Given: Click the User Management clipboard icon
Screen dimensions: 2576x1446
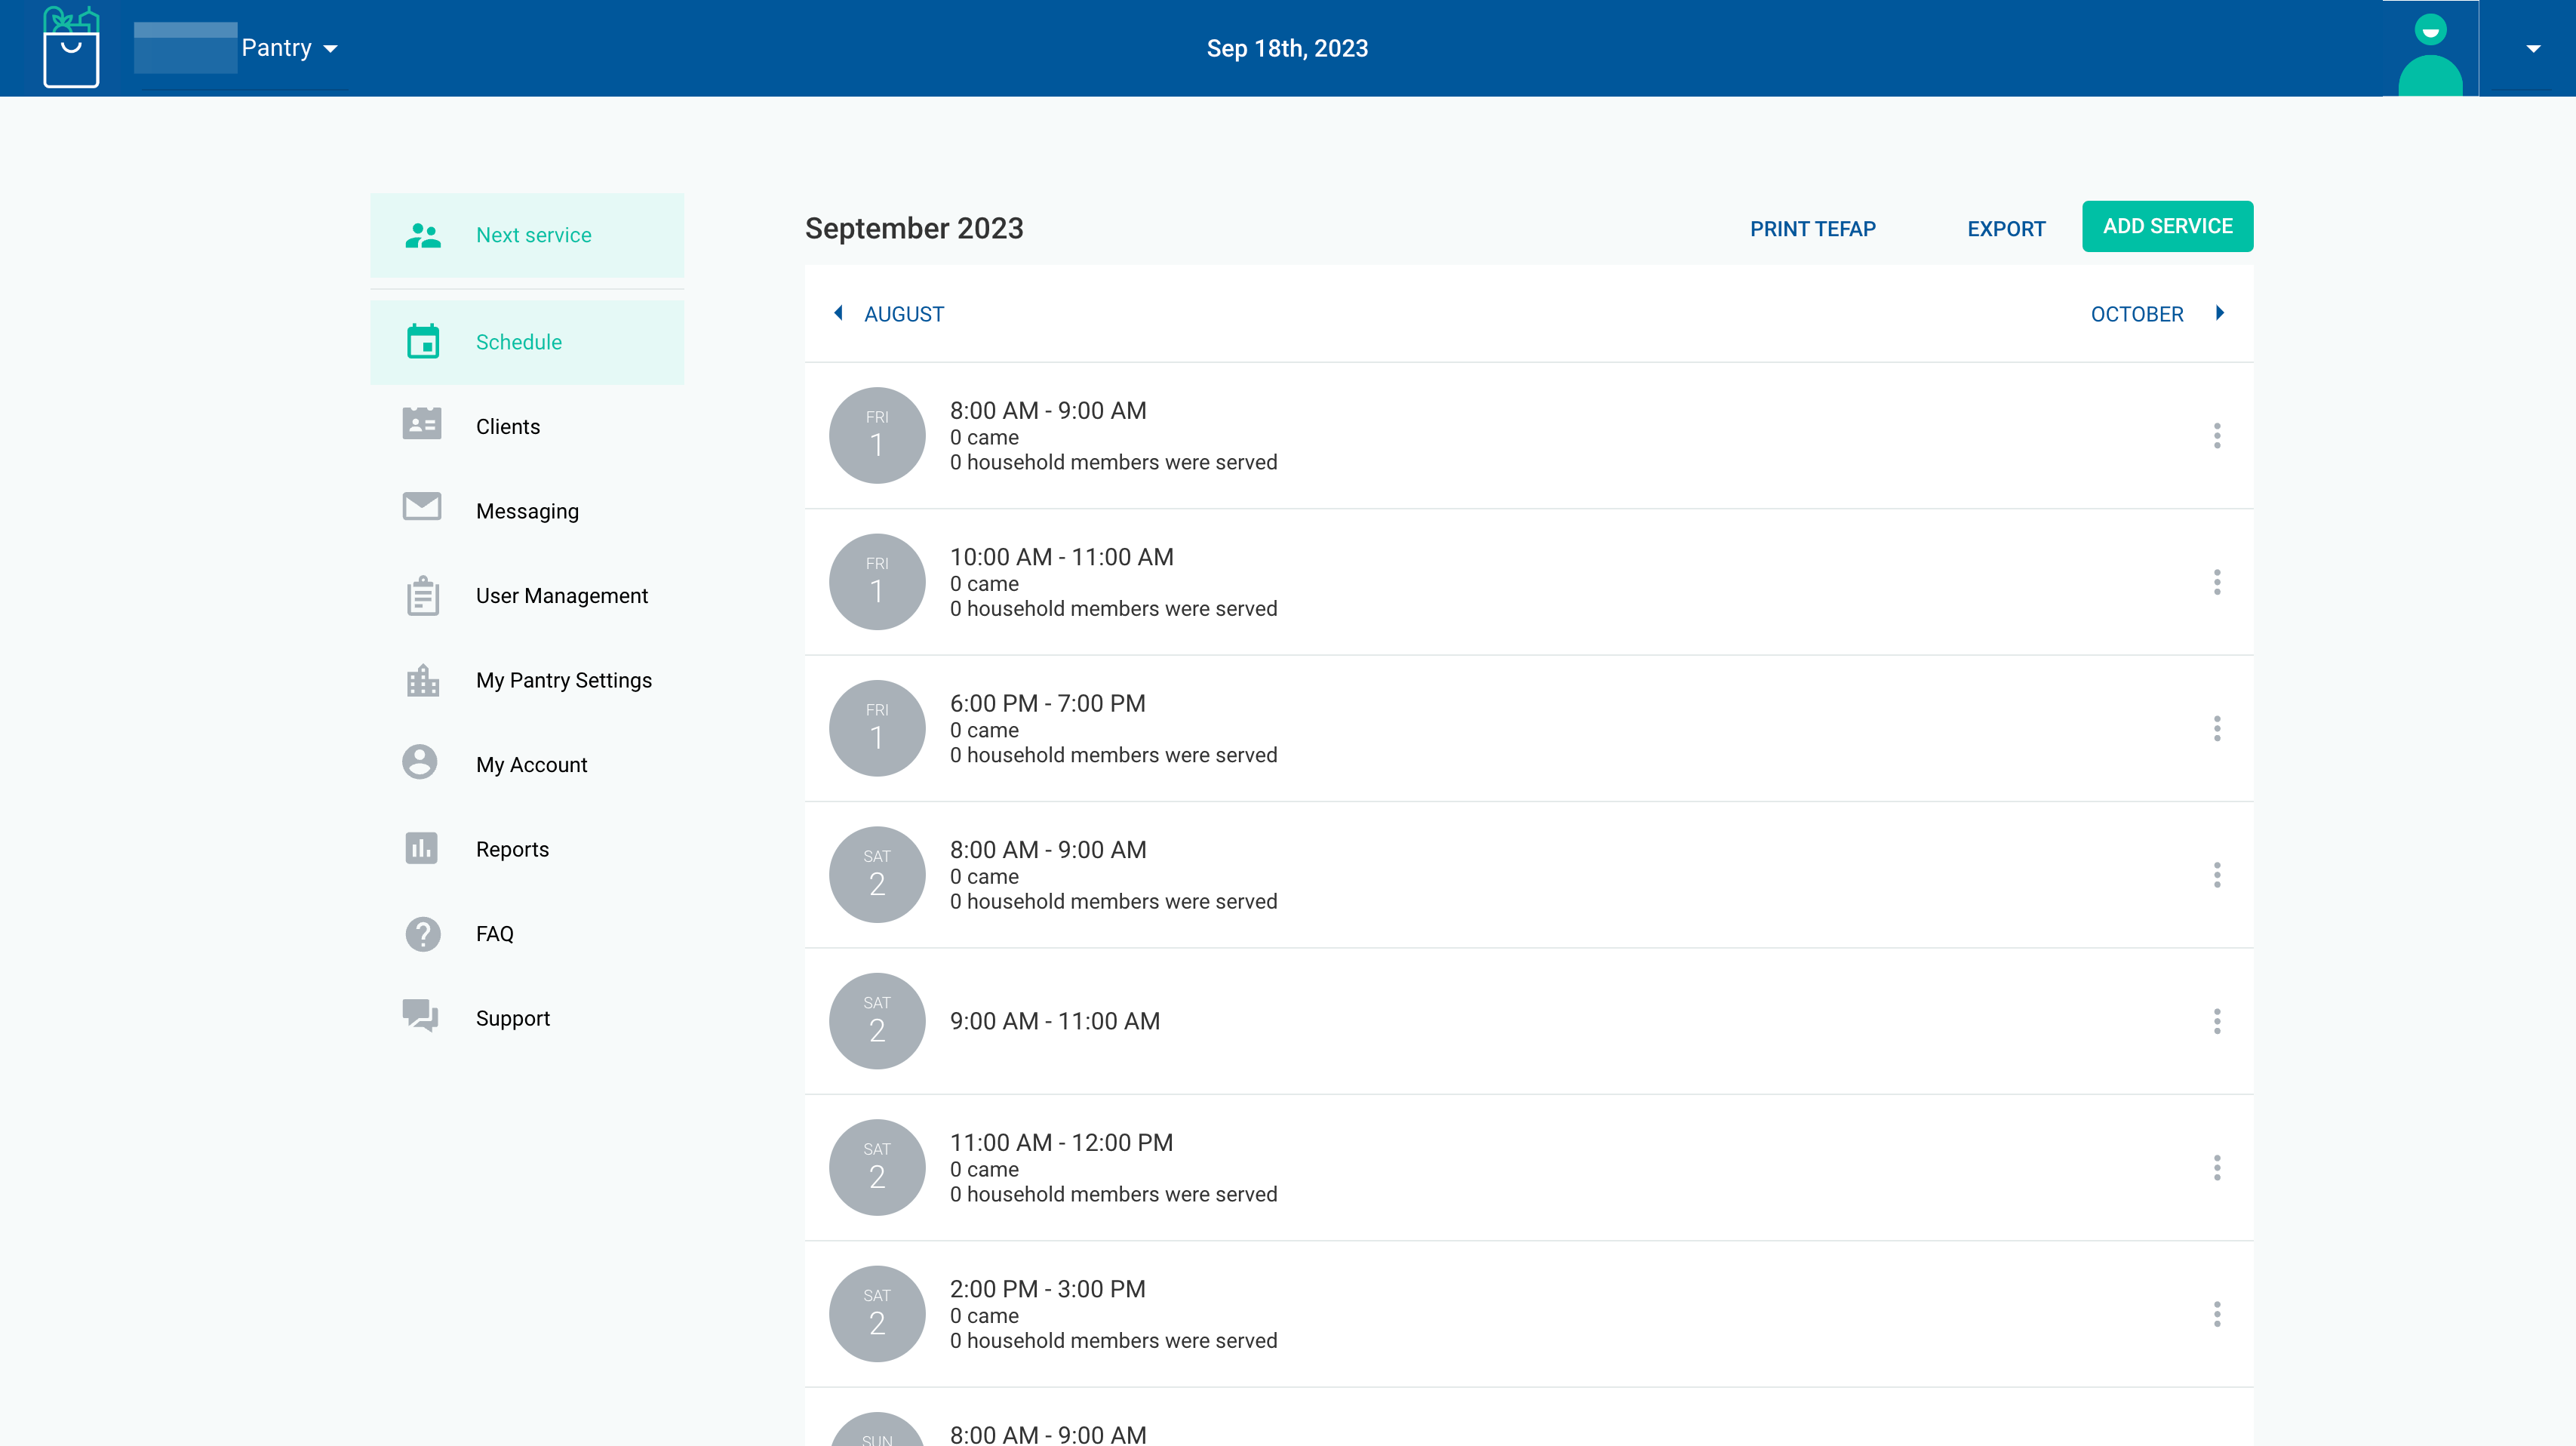Looking at the screenshot, I should tap(423, 596).
